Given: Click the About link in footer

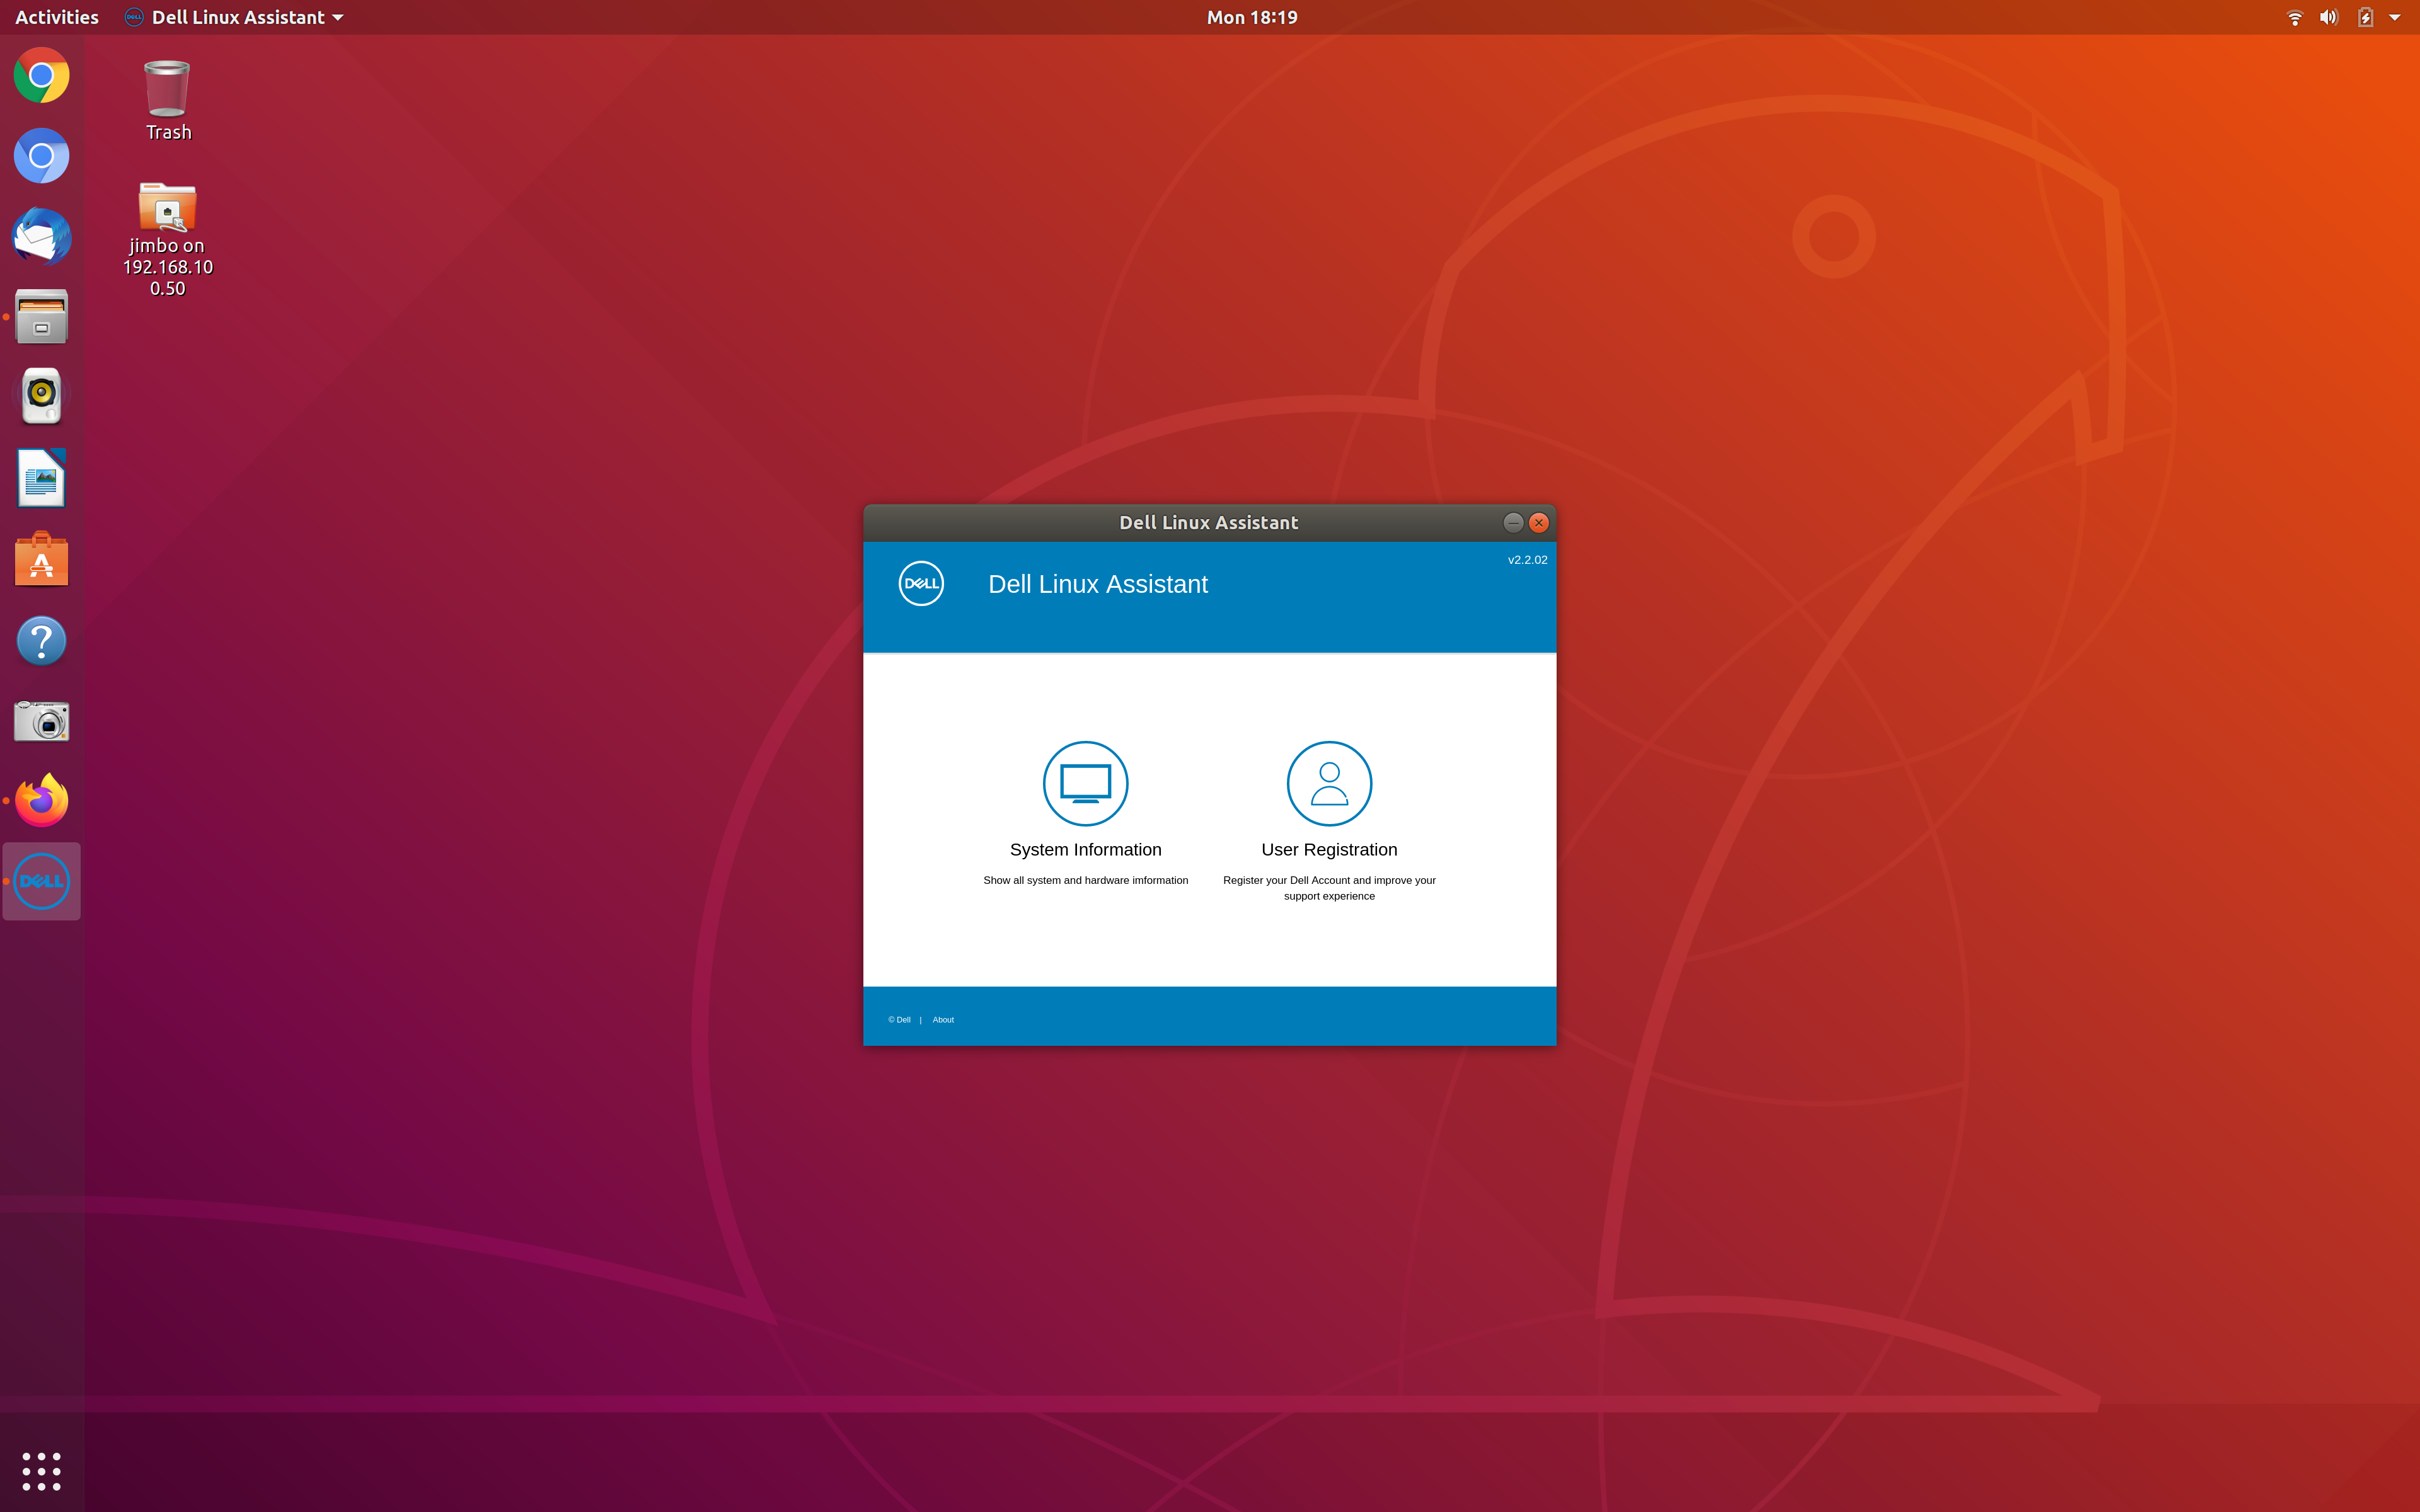Looking at the screenshot, I should (943, 1019).
